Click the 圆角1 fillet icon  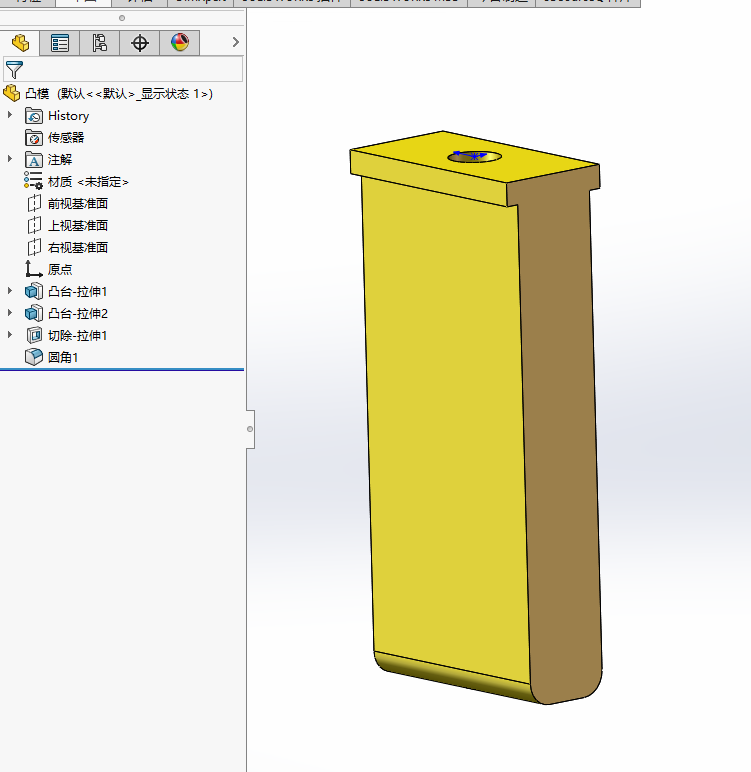tap(33, 357)
